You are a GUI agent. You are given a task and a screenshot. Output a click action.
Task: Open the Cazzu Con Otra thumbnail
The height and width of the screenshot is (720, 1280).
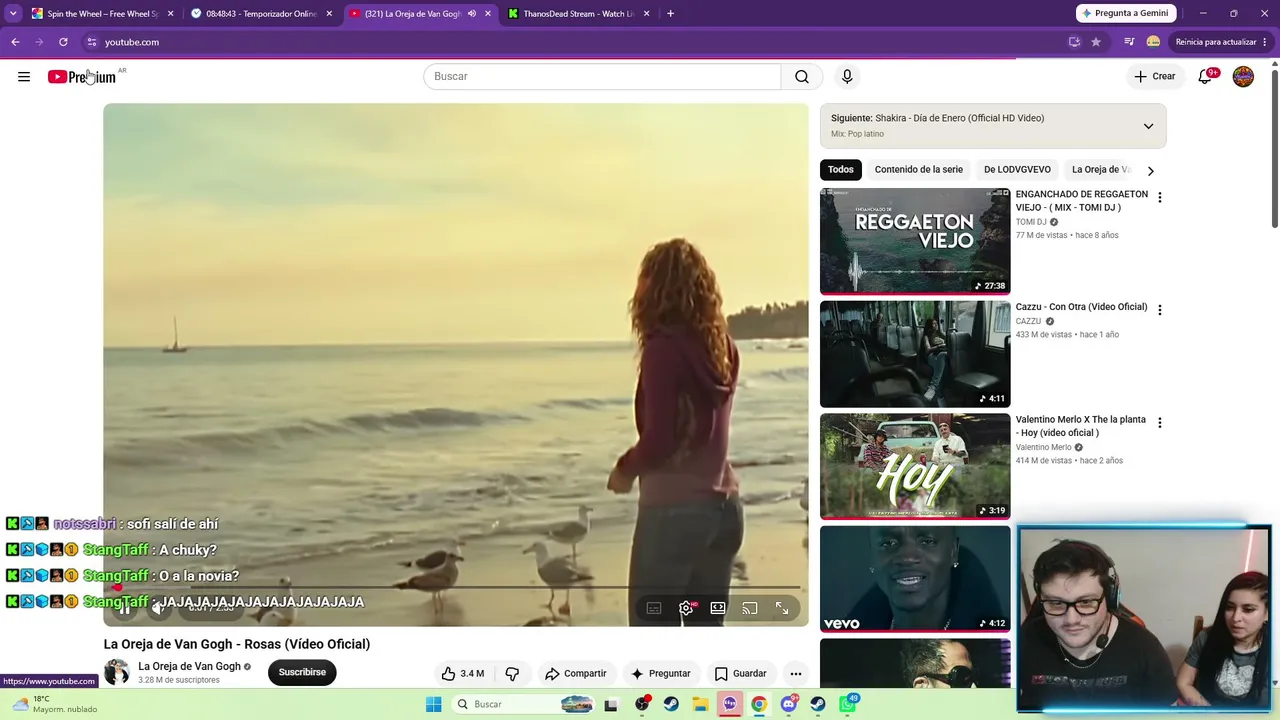pyautogui.click(x=915, y=354)
